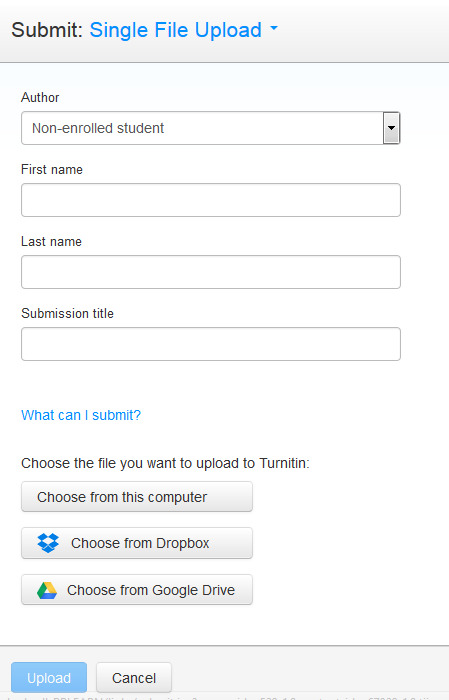
Task: Click the Choose the file instruction text
Action: tap(165, 463)
